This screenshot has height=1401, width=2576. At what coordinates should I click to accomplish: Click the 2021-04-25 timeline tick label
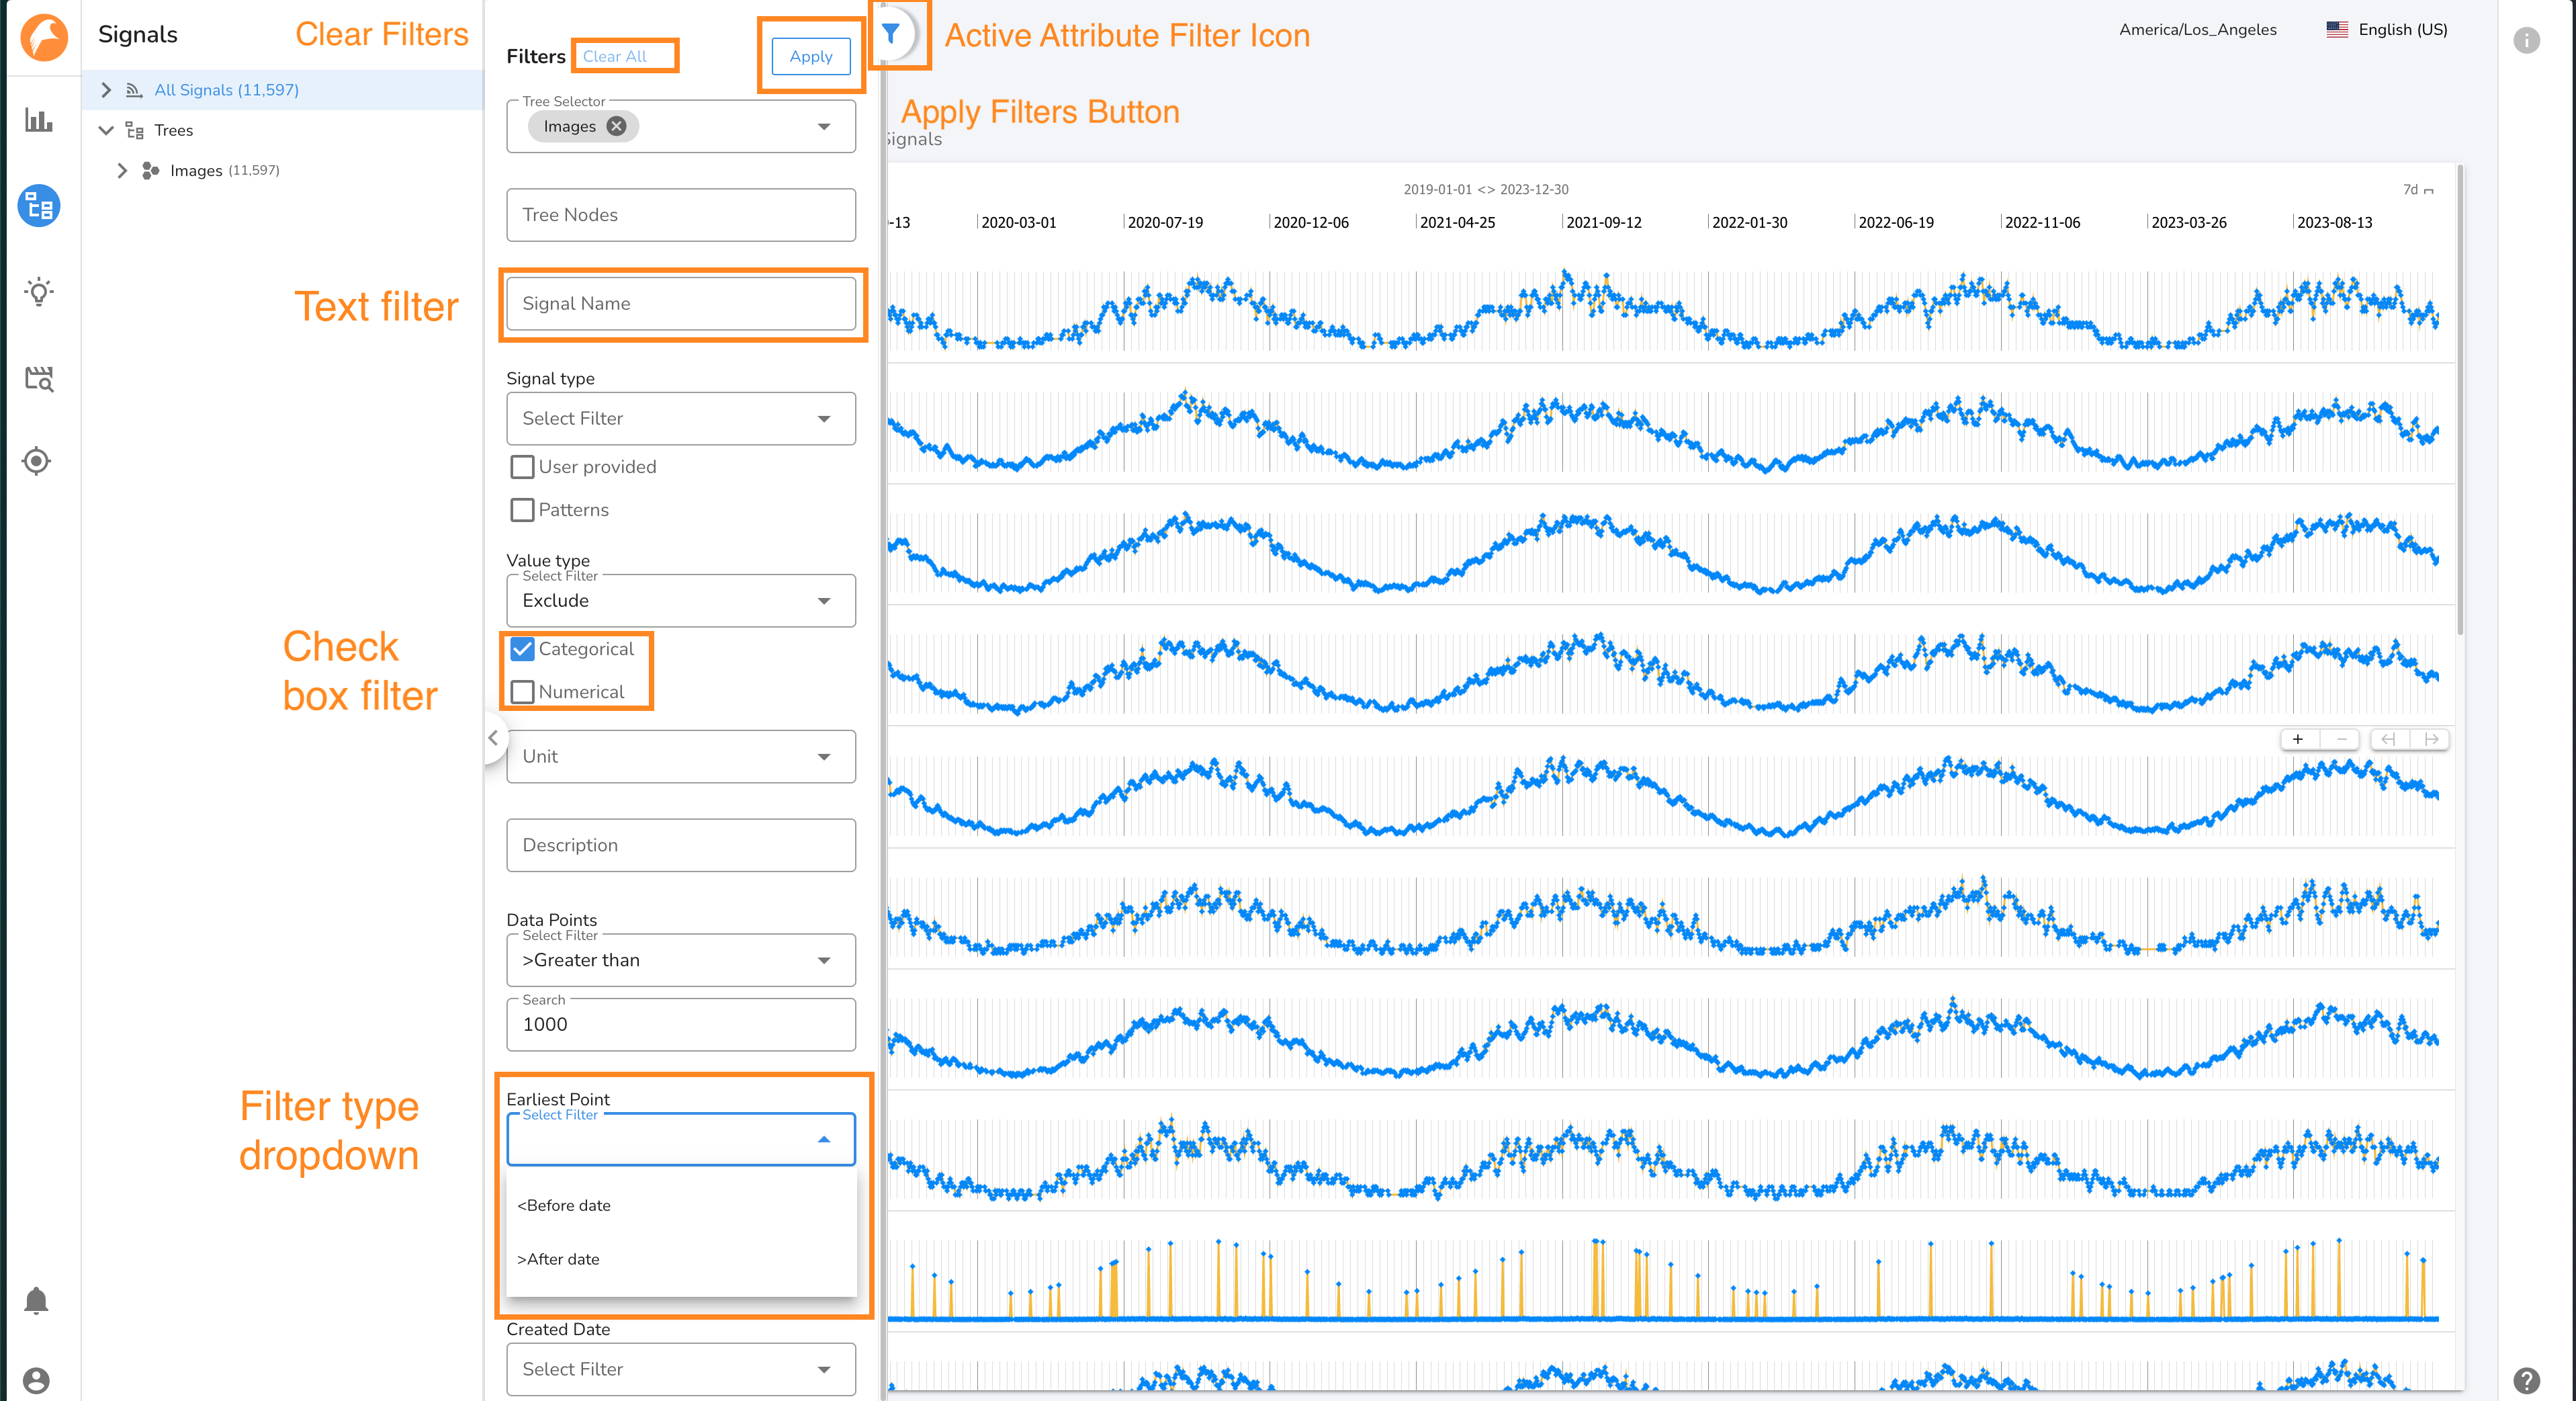tap(1457, 223)
